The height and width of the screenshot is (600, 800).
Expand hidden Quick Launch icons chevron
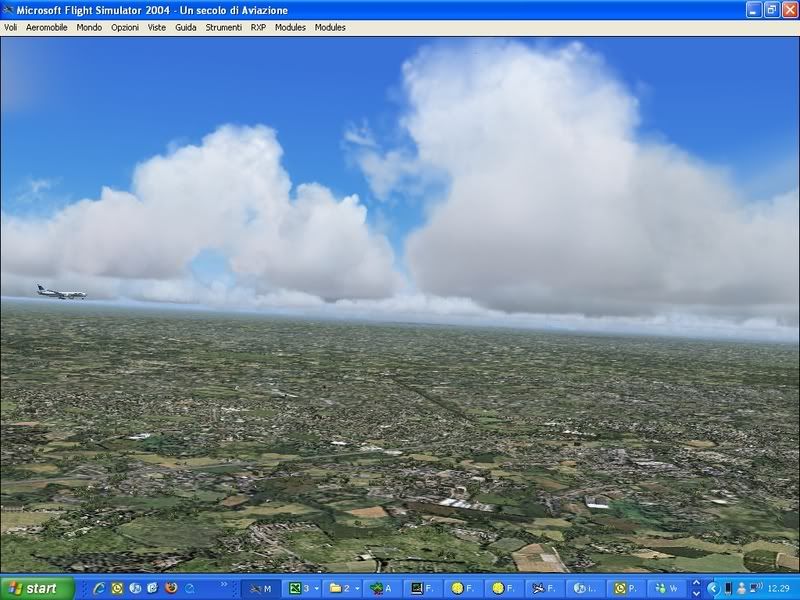[223, 585]
